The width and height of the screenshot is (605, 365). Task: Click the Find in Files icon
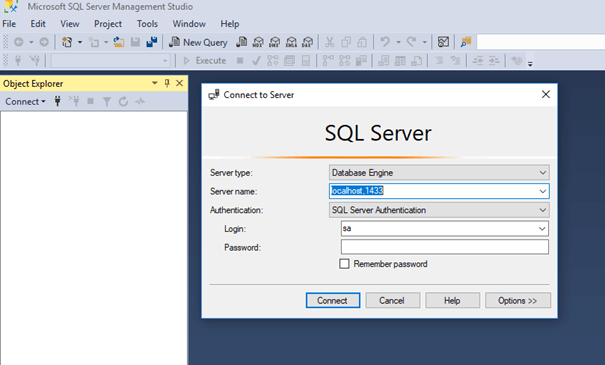(466, 42)
